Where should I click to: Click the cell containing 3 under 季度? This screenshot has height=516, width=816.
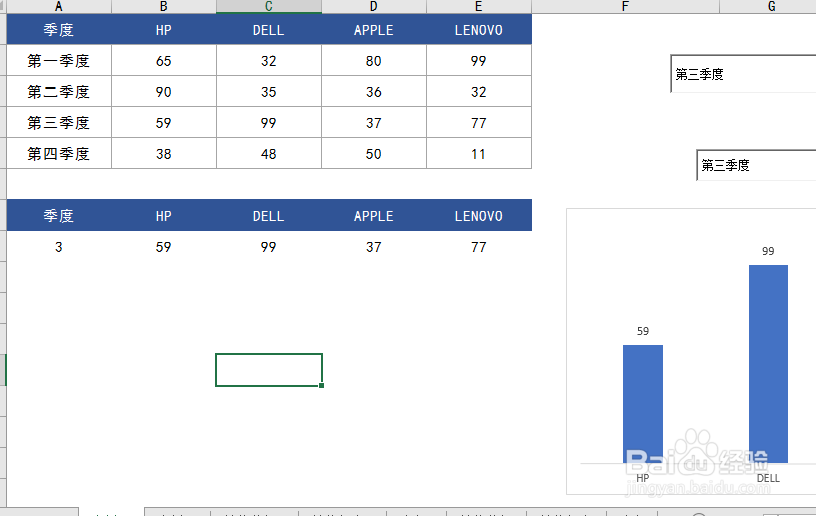tap(59, 247)
